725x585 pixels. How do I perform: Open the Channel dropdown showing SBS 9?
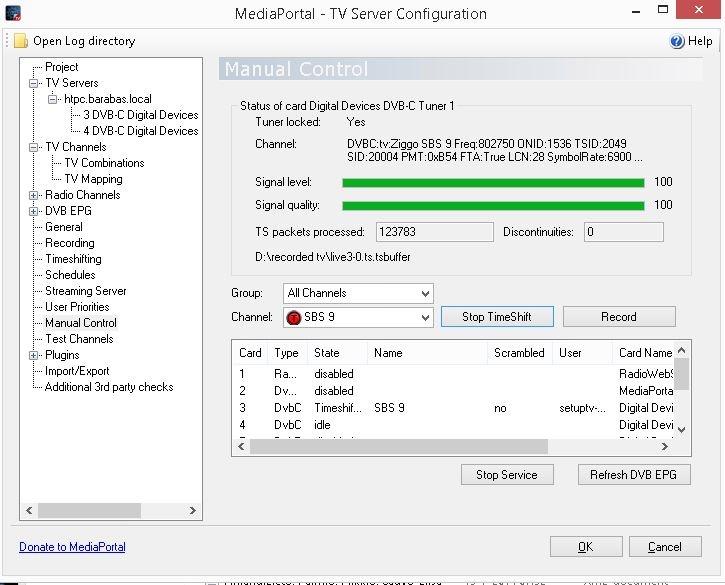click(358, 317)
